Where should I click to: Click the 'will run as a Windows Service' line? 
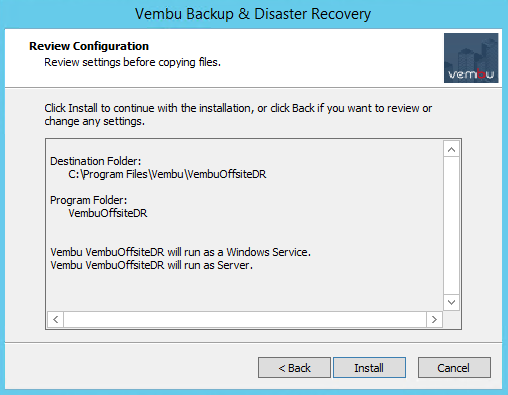click(180, 252)
